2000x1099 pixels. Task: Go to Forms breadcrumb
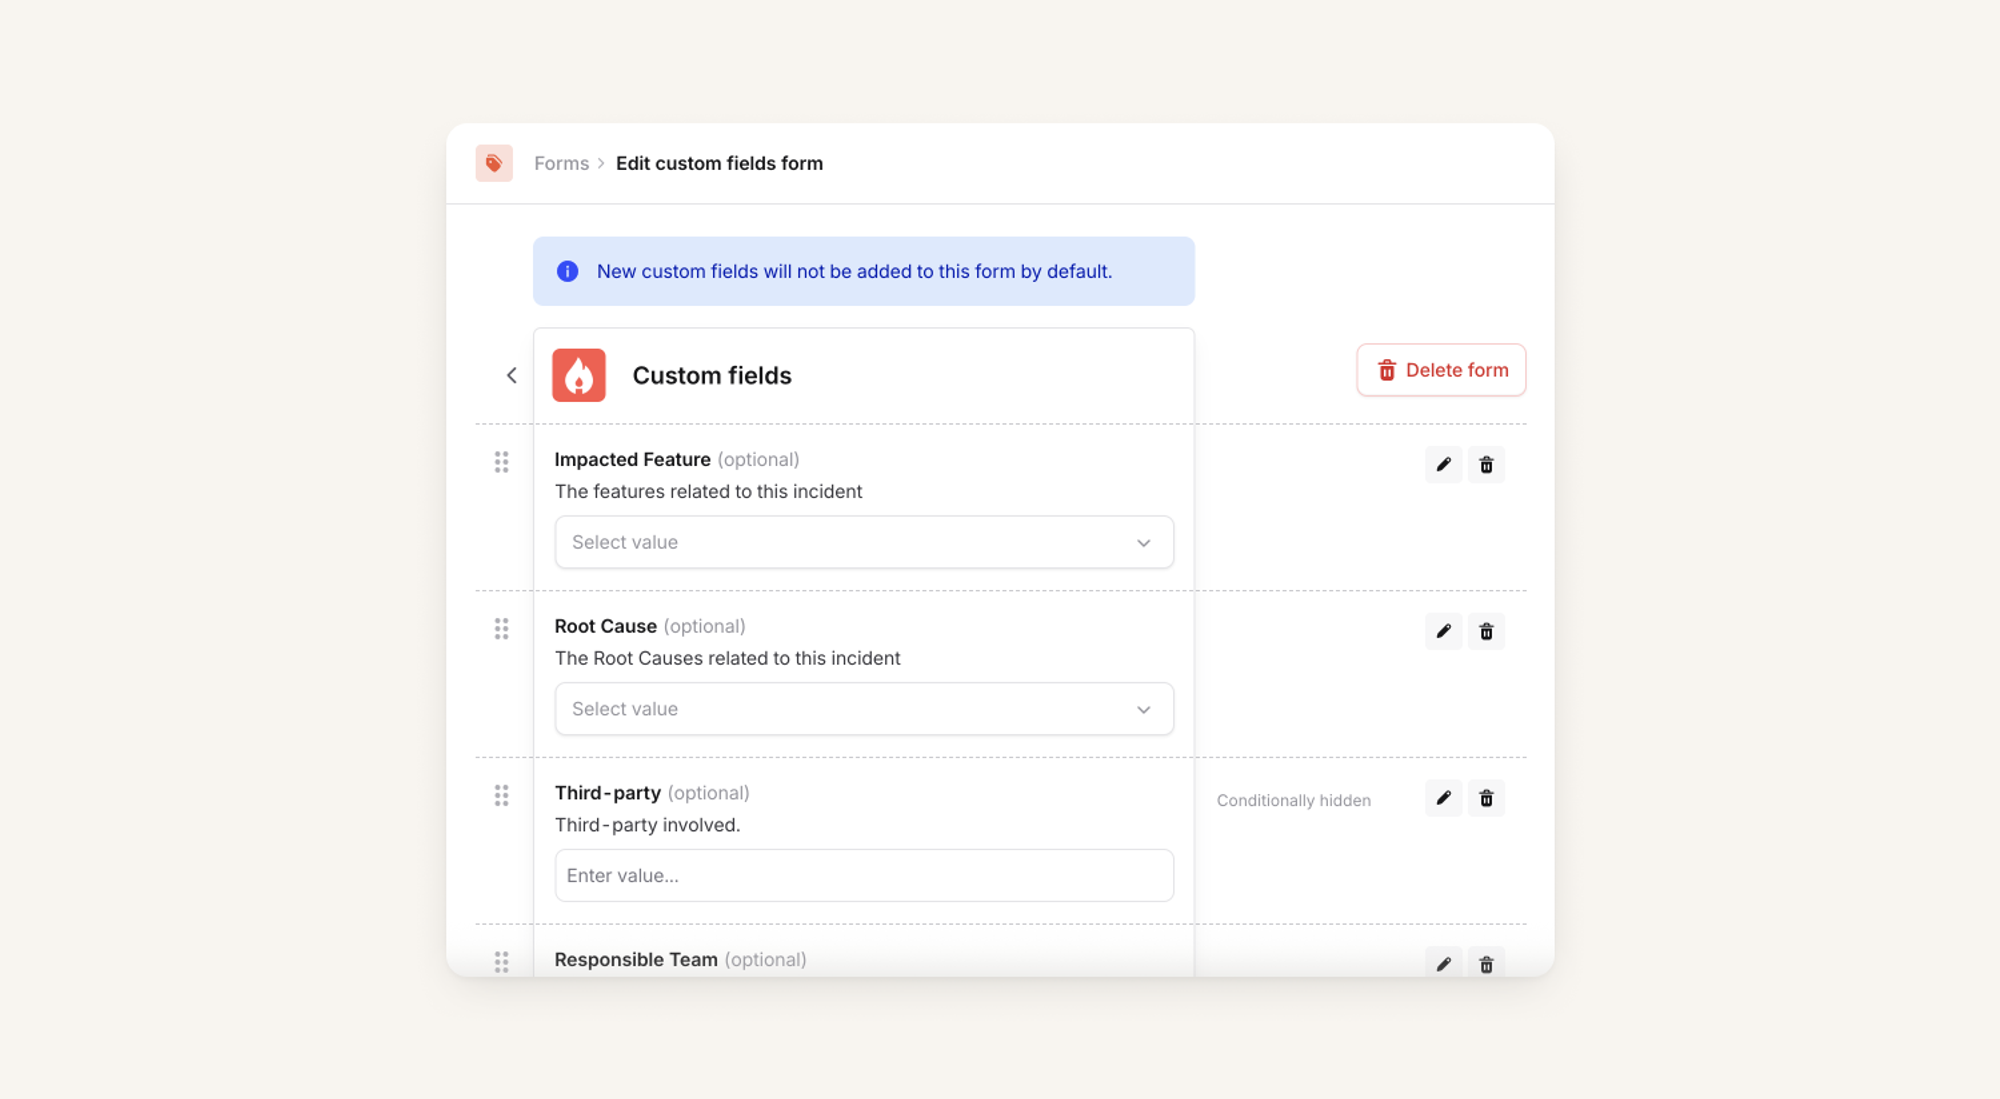point(561,163)
